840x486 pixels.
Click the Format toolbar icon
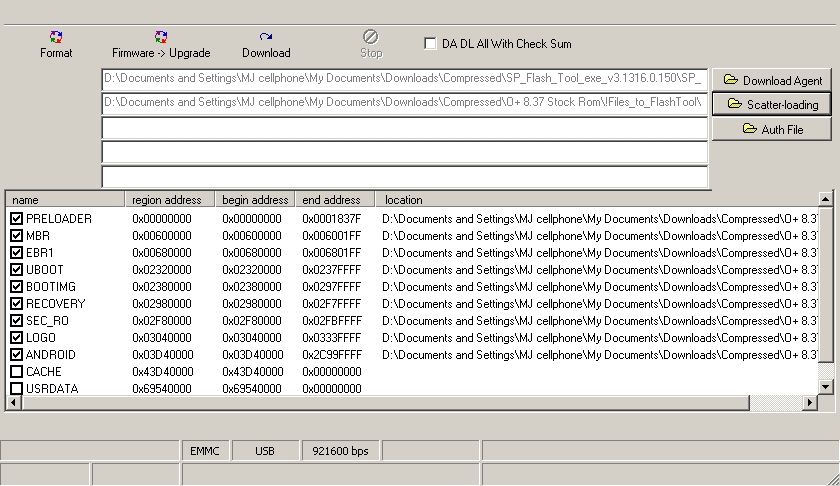(56, 38)
